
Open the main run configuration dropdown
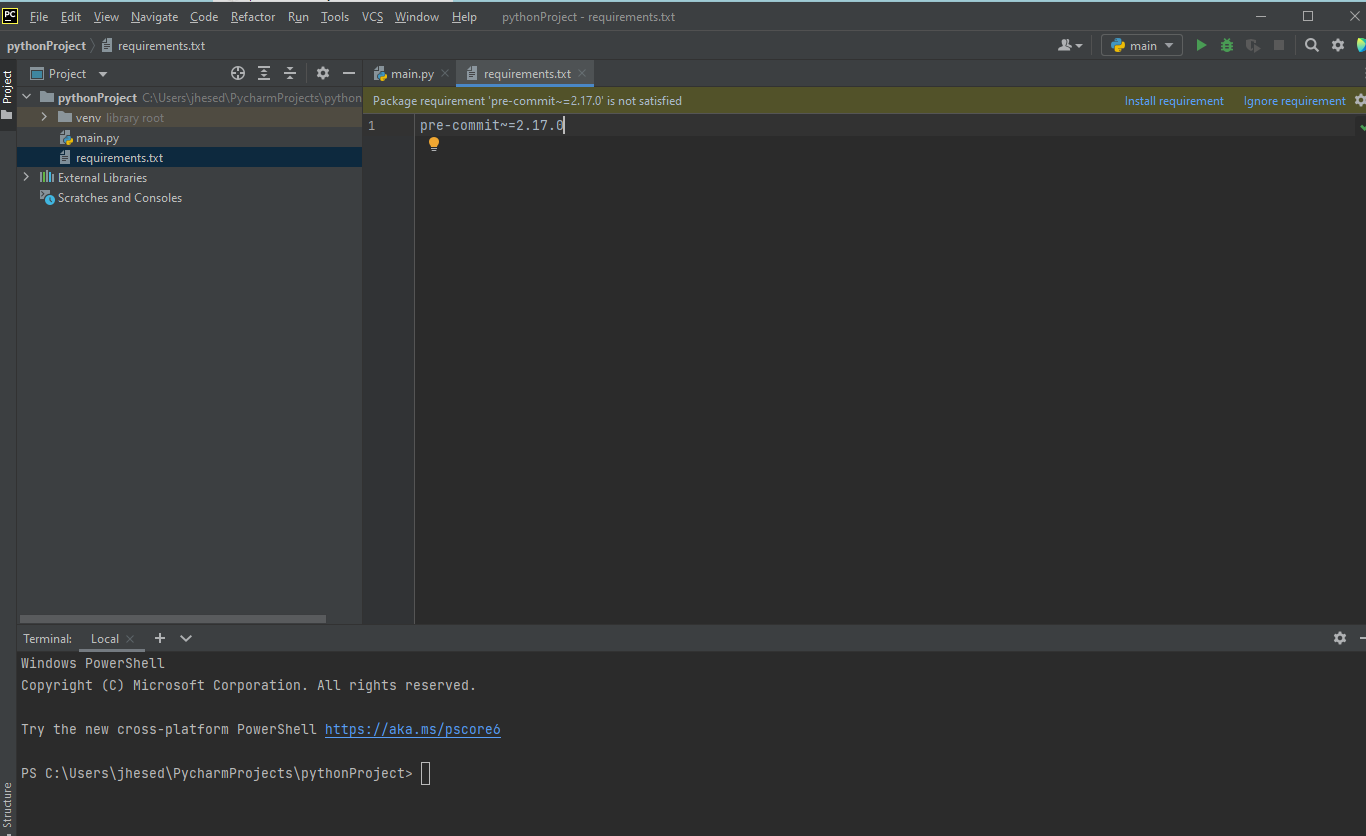coord(1141,44)
